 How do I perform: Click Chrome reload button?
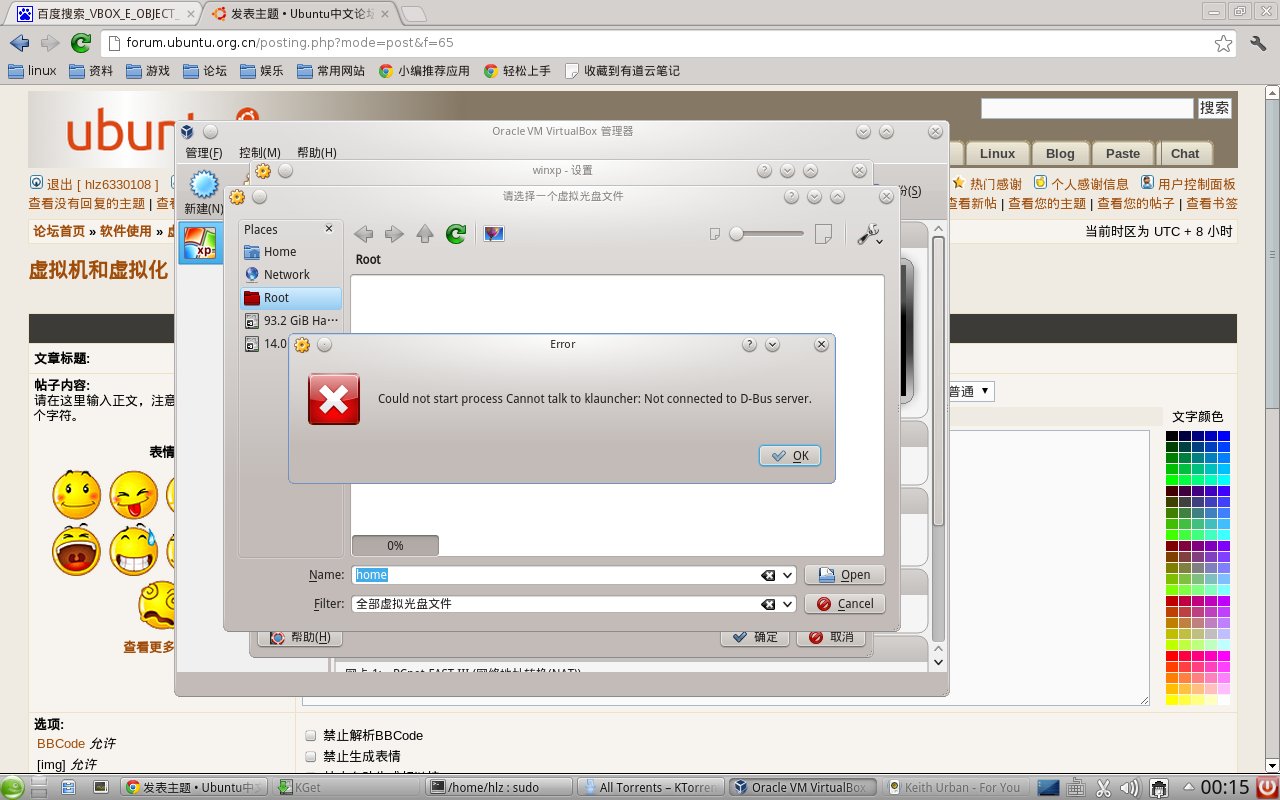[x=81, y=43]
